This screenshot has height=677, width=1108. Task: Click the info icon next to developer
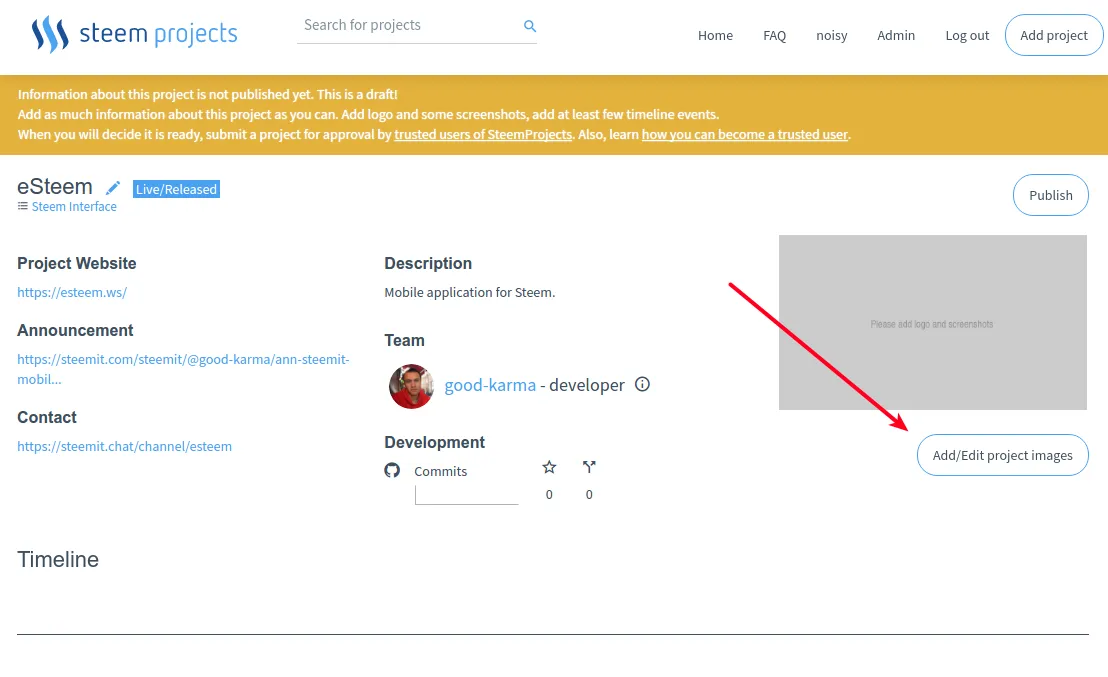[x=642, y=384]
